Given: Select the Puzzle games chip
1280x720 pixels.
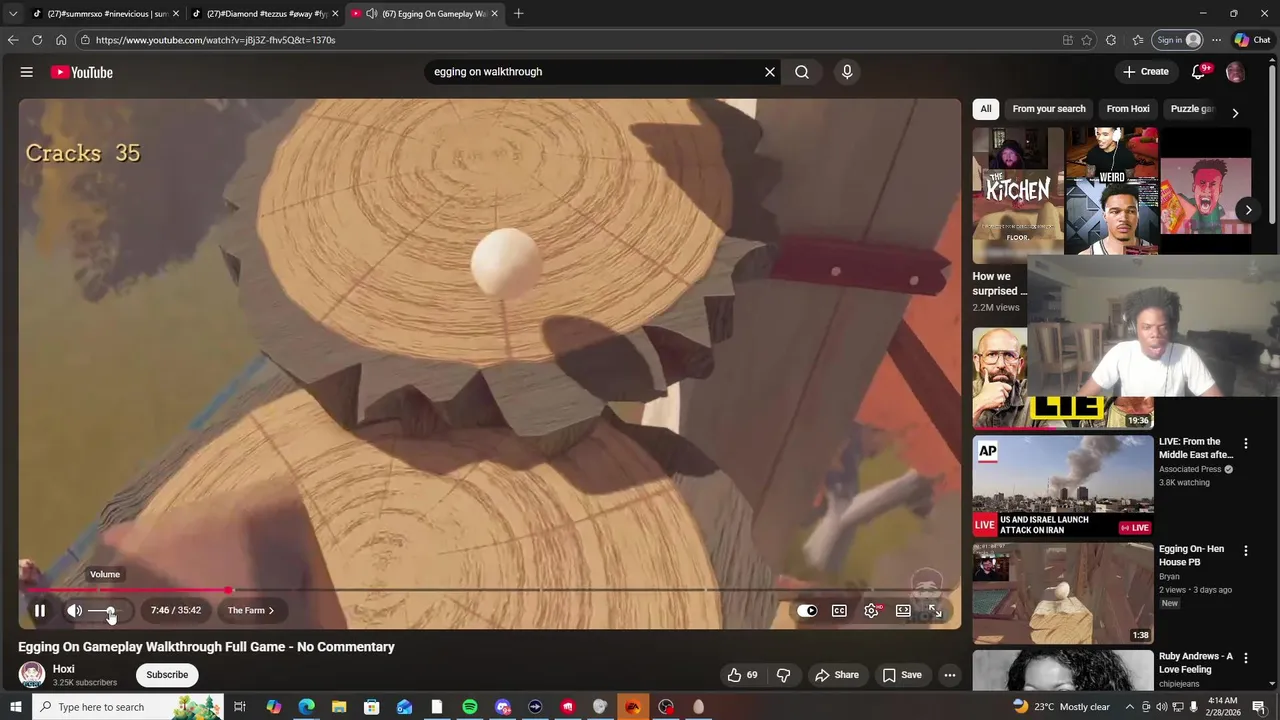Looking at the screenshot, I should coord(1192,109).
